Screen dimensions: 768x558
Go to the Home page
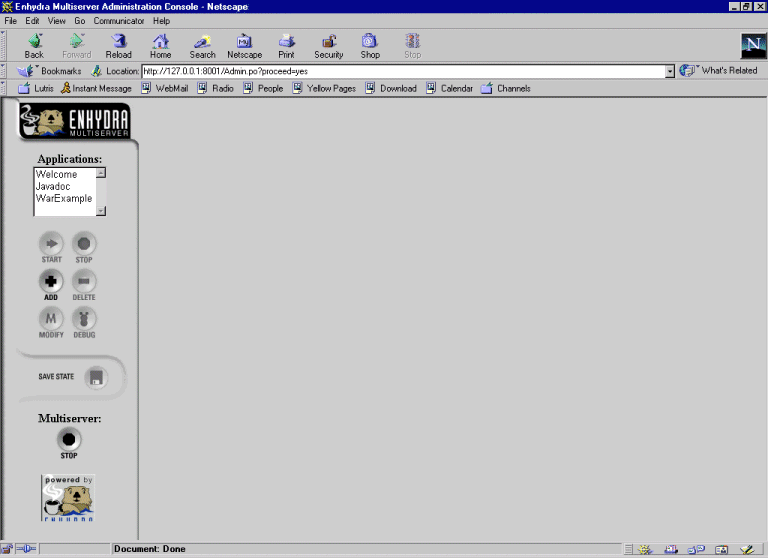161,47
